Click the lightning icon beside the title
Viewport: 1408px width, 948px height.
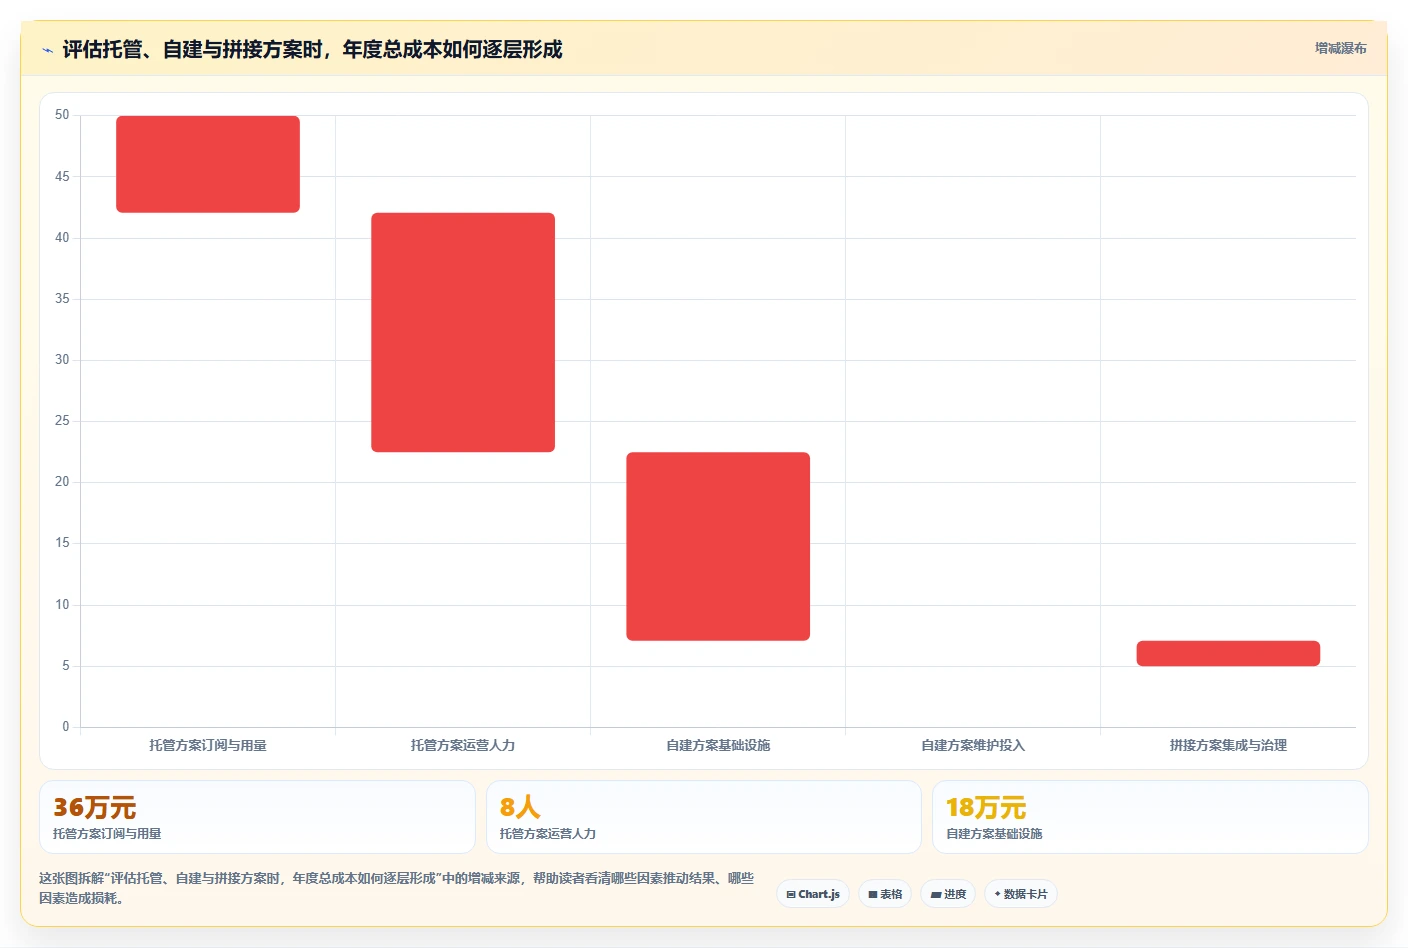pos(47,50)
